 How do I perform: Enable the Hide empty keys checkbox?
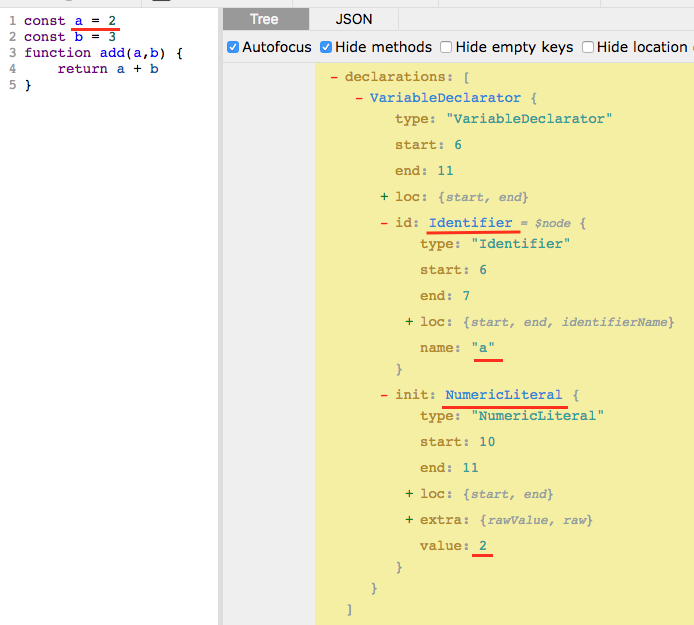(446, 47)
